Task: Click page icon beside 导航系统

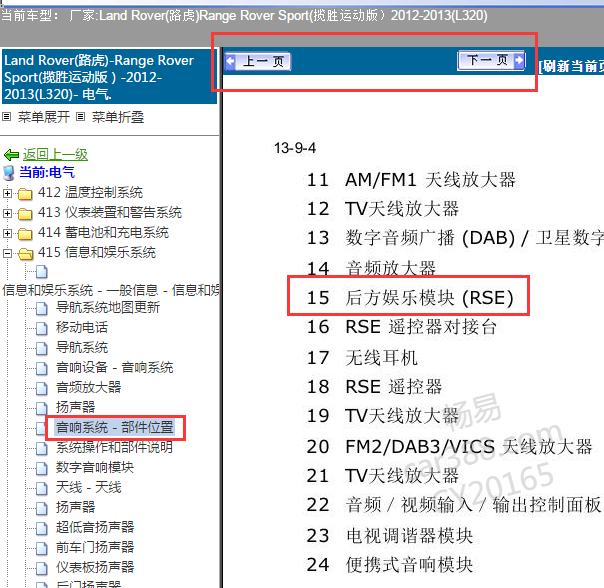Action: (x=42, y=348)
